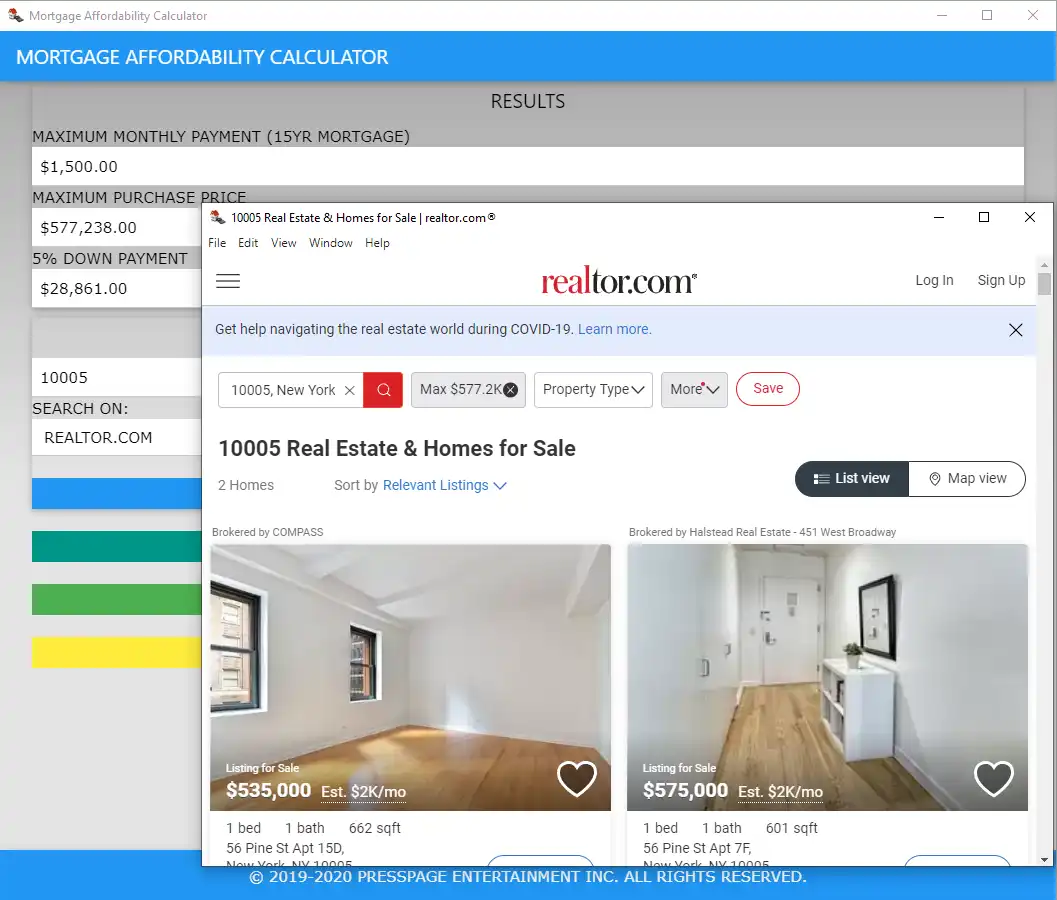Image resolution: width=1057 pixels, height=900 pixels.
Task: Click the 56 Pine St Apt 15D address
Action: point(285,848)
